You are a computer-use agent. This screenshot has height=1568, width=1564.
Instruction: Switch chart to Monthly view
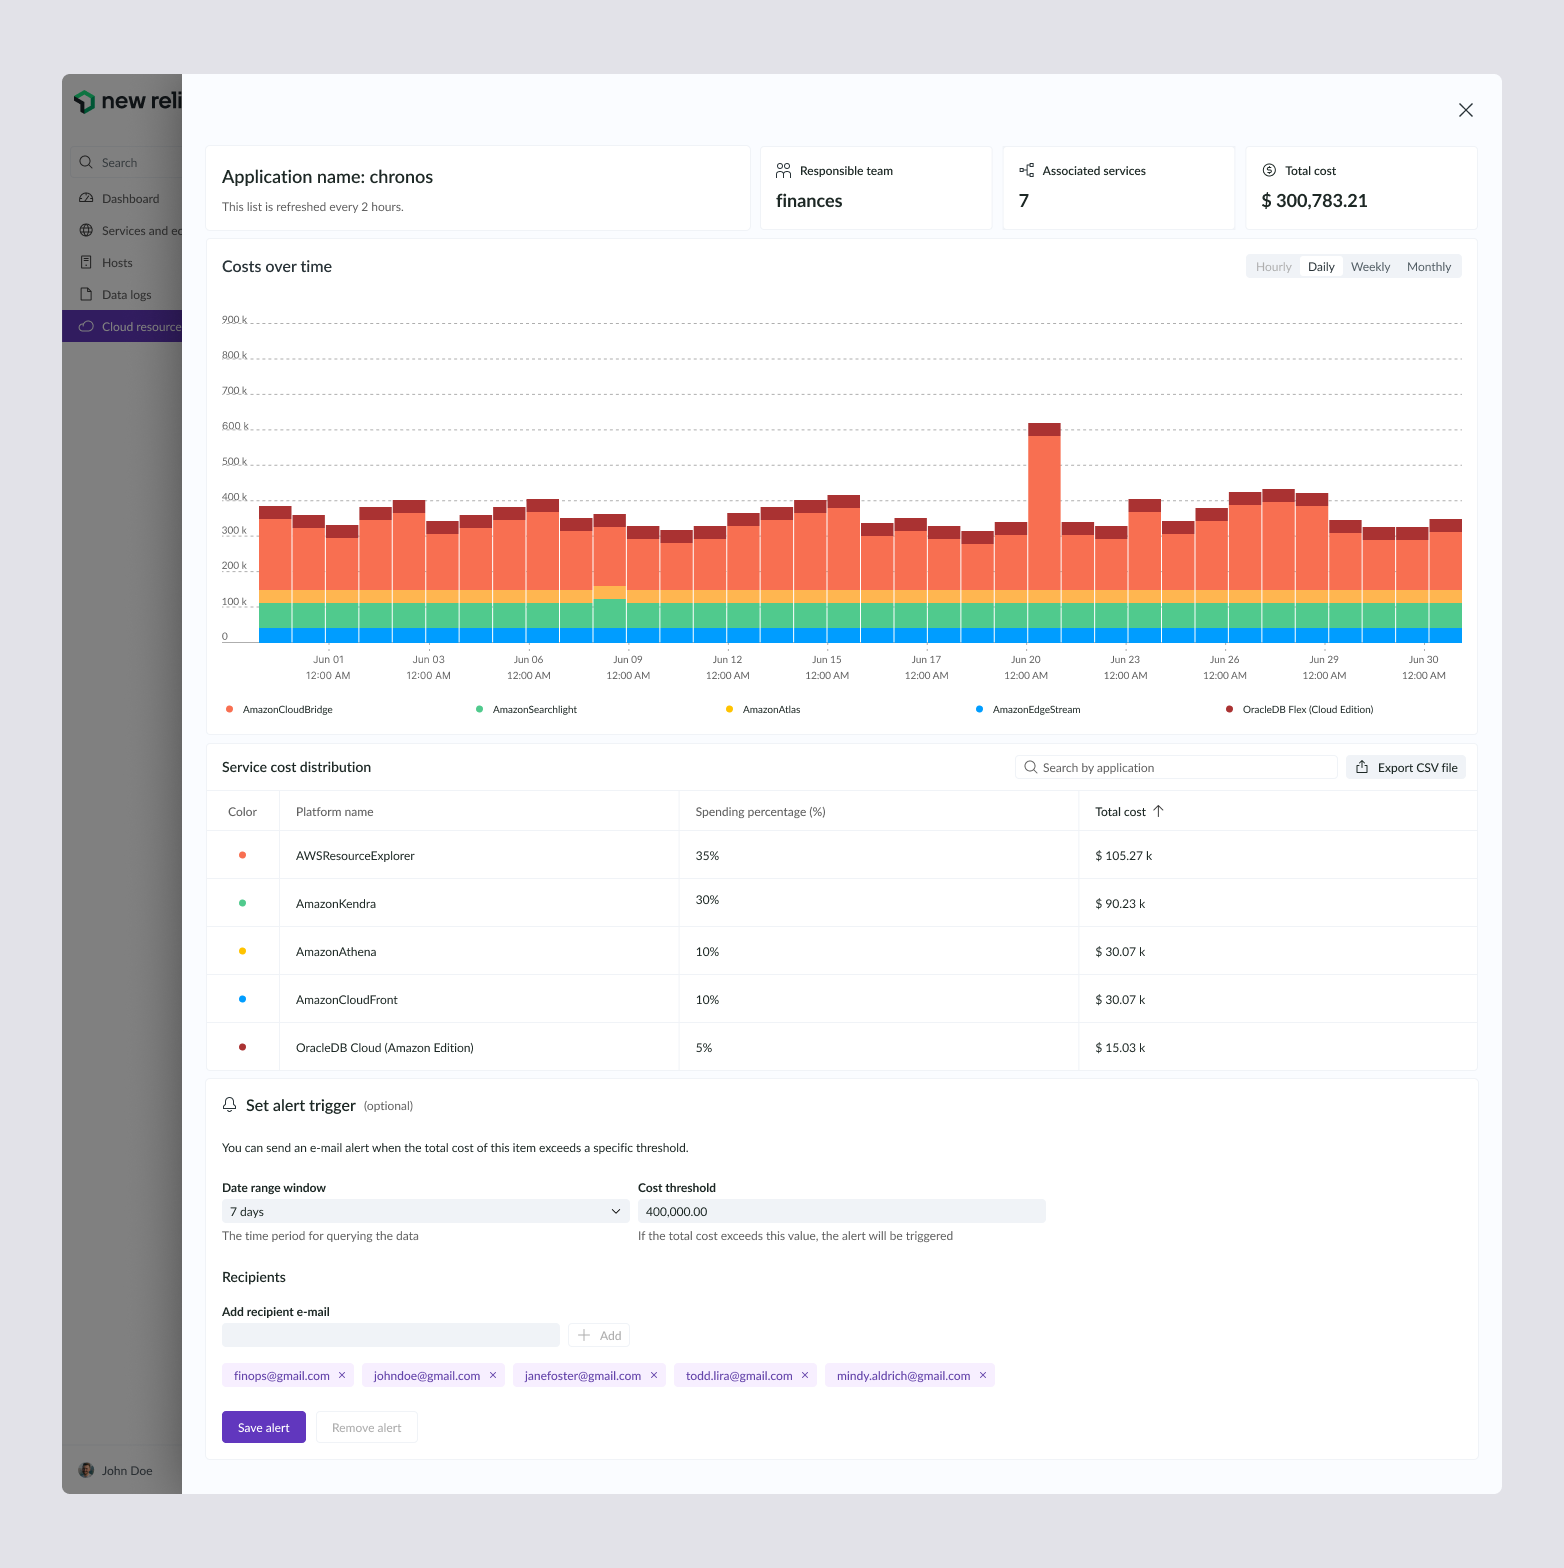(1428, 266)
